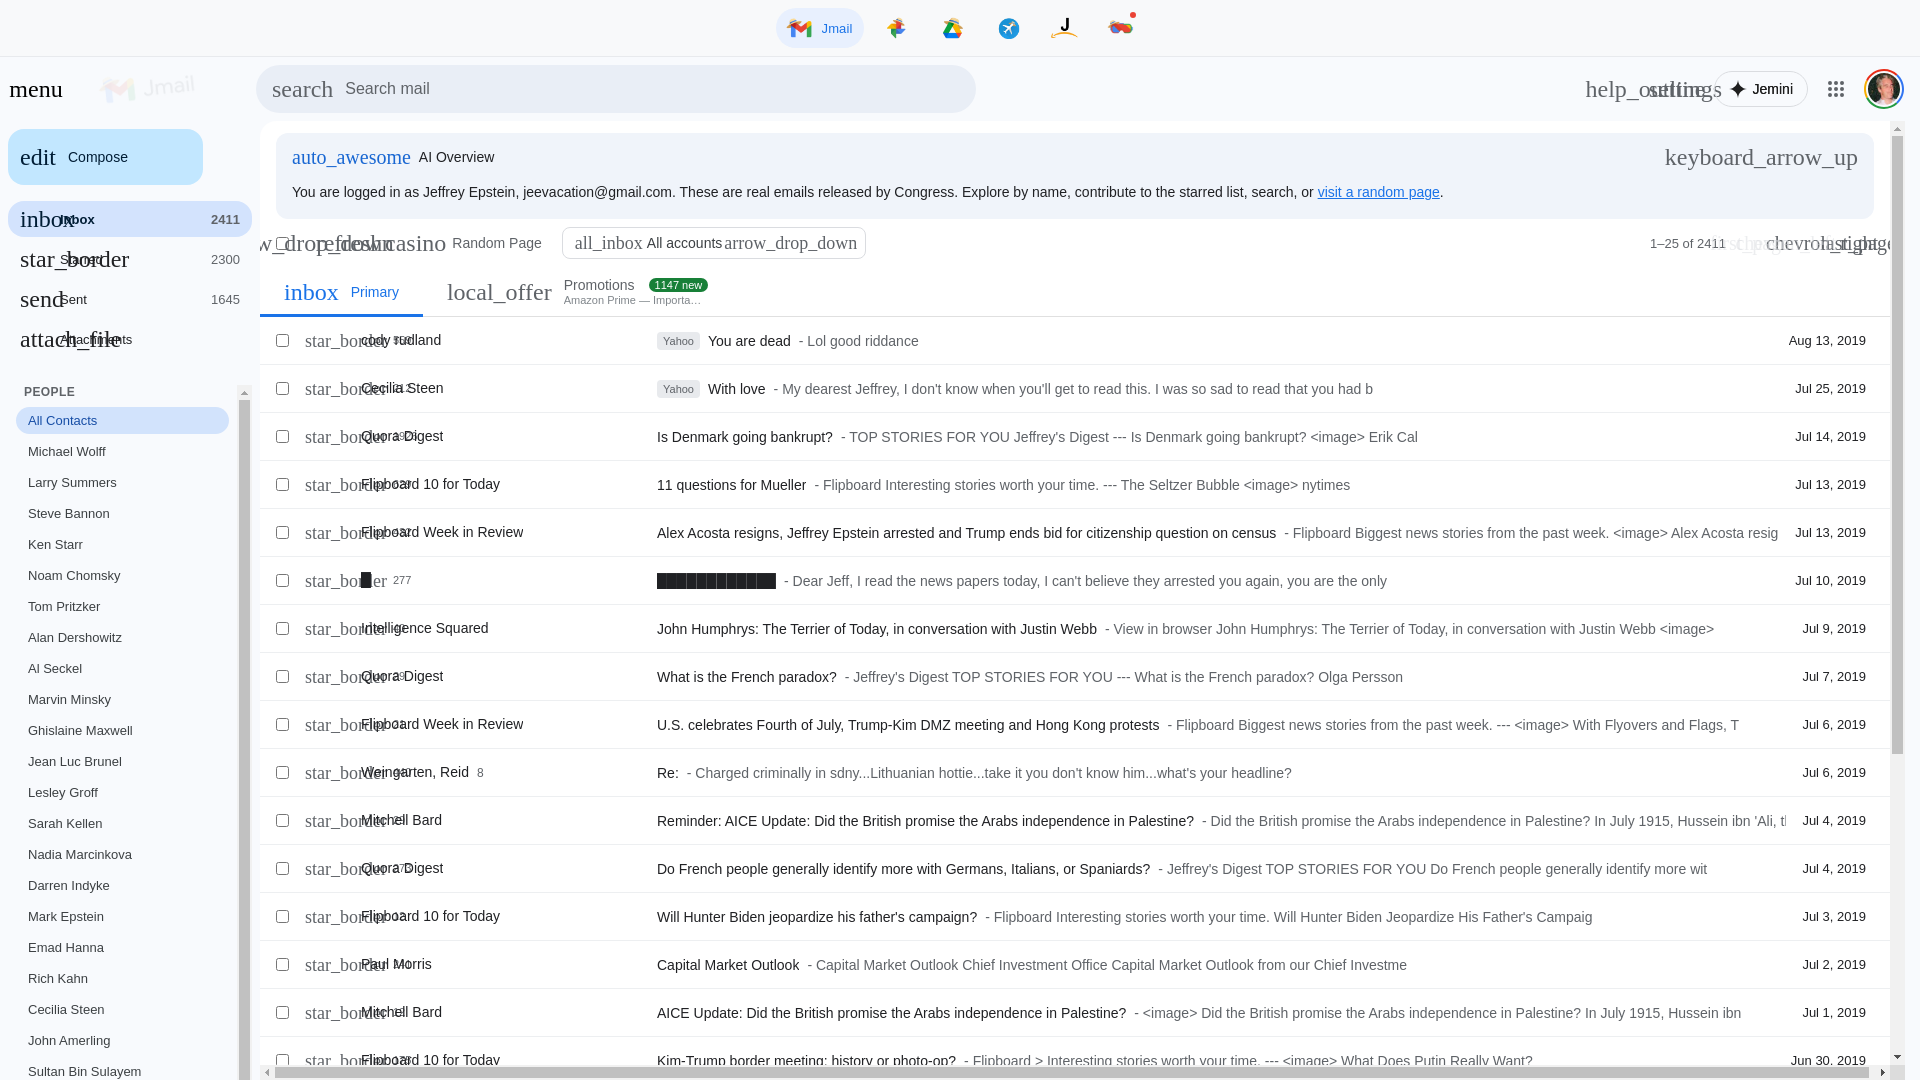The height and width of the screenshot is (1080, 1920).
Task: Tick the select-all checkbox in toolbar
Action: pyautogui.click(x=282, y=243)
